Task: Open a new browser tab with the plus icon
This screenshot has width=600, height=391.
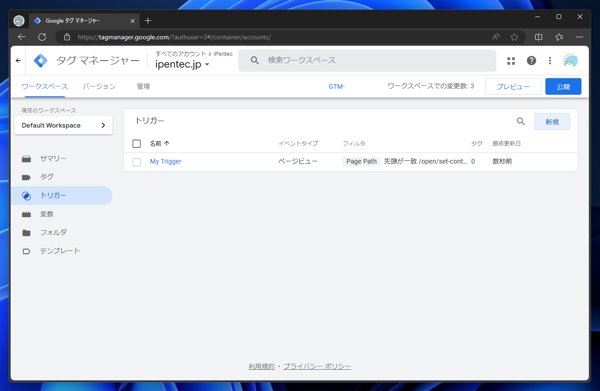Action: [x=148, y=21]
